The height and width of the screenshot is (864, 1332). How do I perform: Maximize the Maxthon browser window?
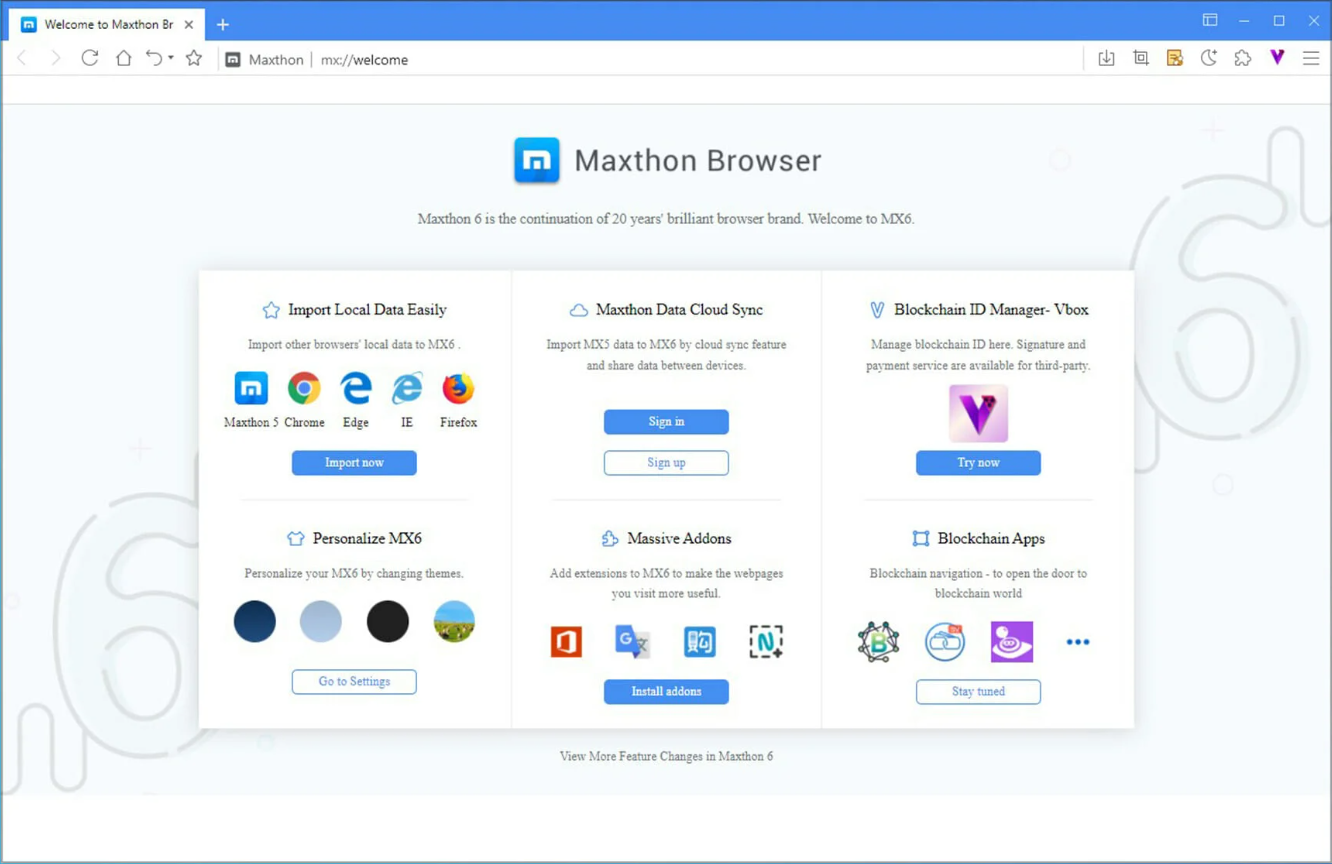(1279, 20)
